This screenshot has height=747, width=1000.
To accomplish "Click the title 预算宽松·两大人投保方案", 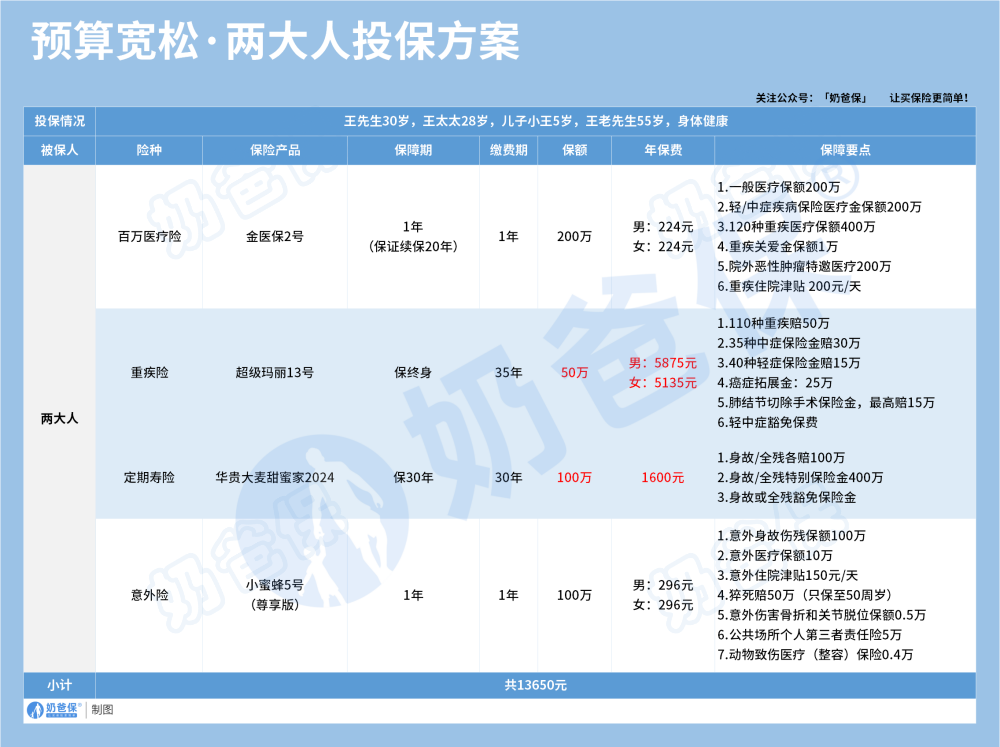I will 277,41.
